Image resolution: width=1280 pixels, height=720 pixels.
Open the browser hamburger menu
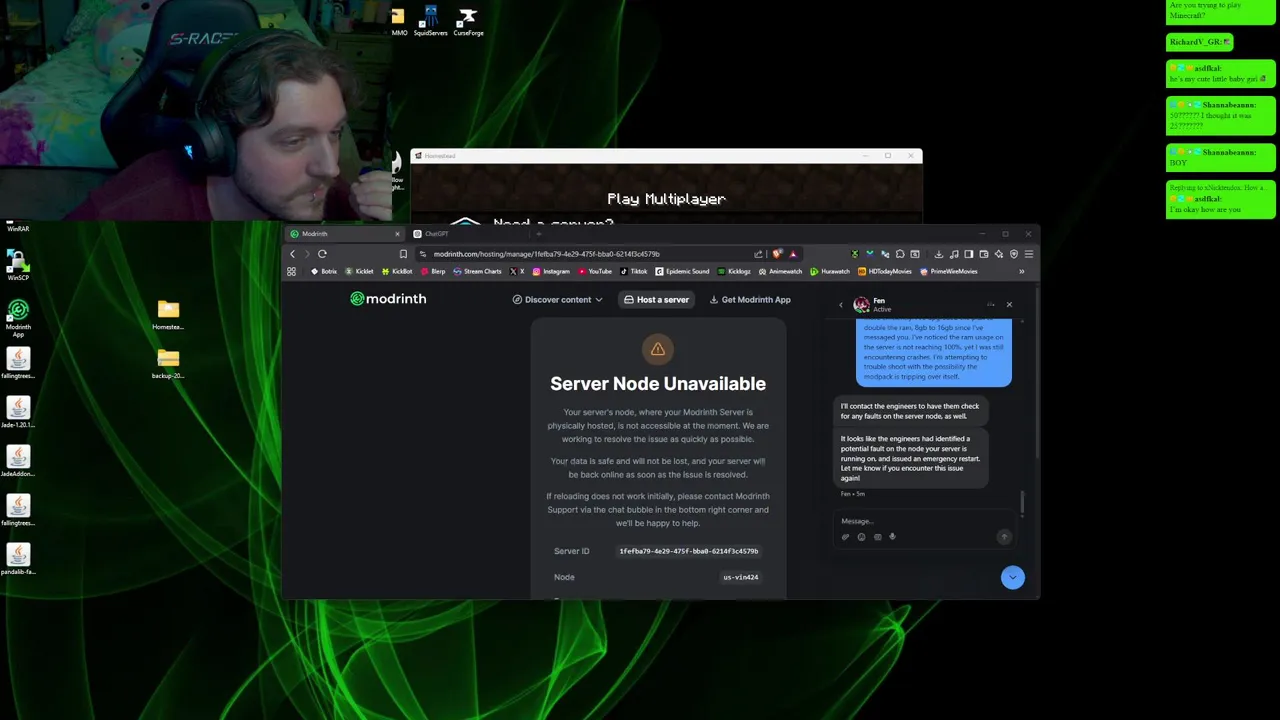[x=1028, y=254]
